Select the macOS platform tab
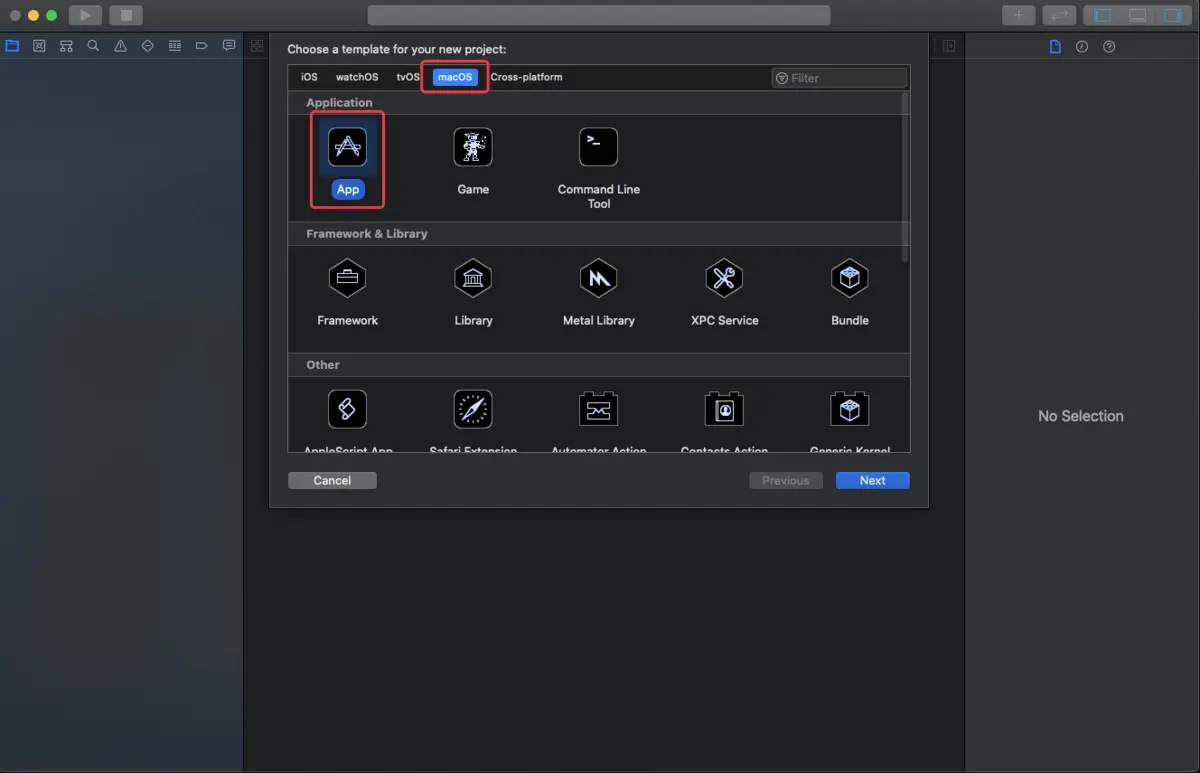This screenshot has width=1200, height=773. [x=455, y=77]
